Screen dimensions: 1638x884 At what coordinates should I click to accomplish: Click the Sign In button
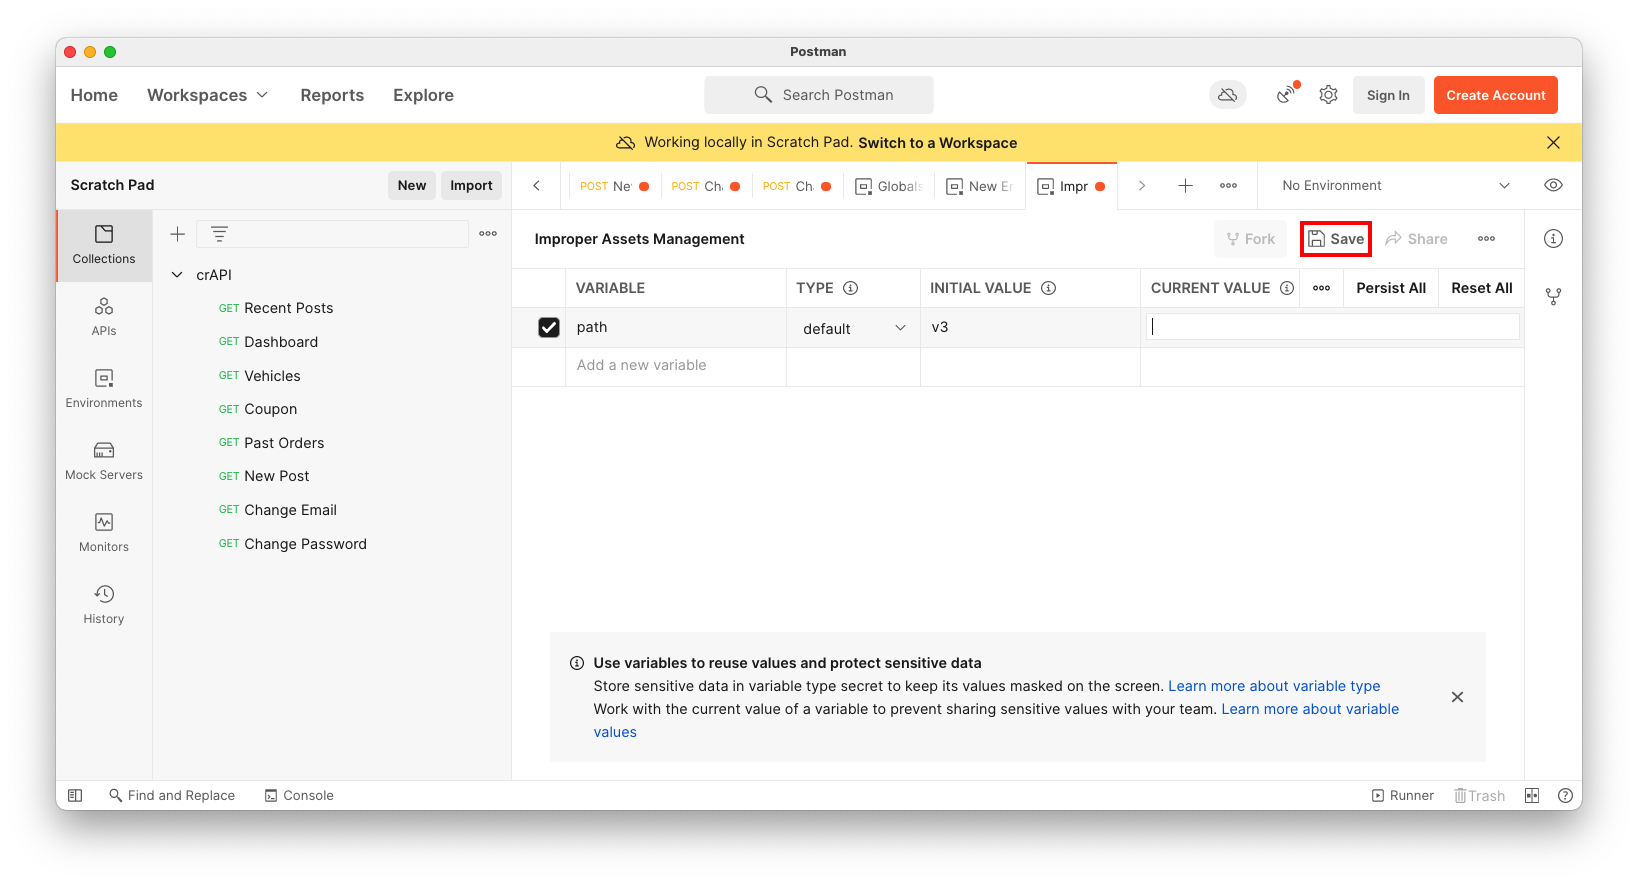1388,95
